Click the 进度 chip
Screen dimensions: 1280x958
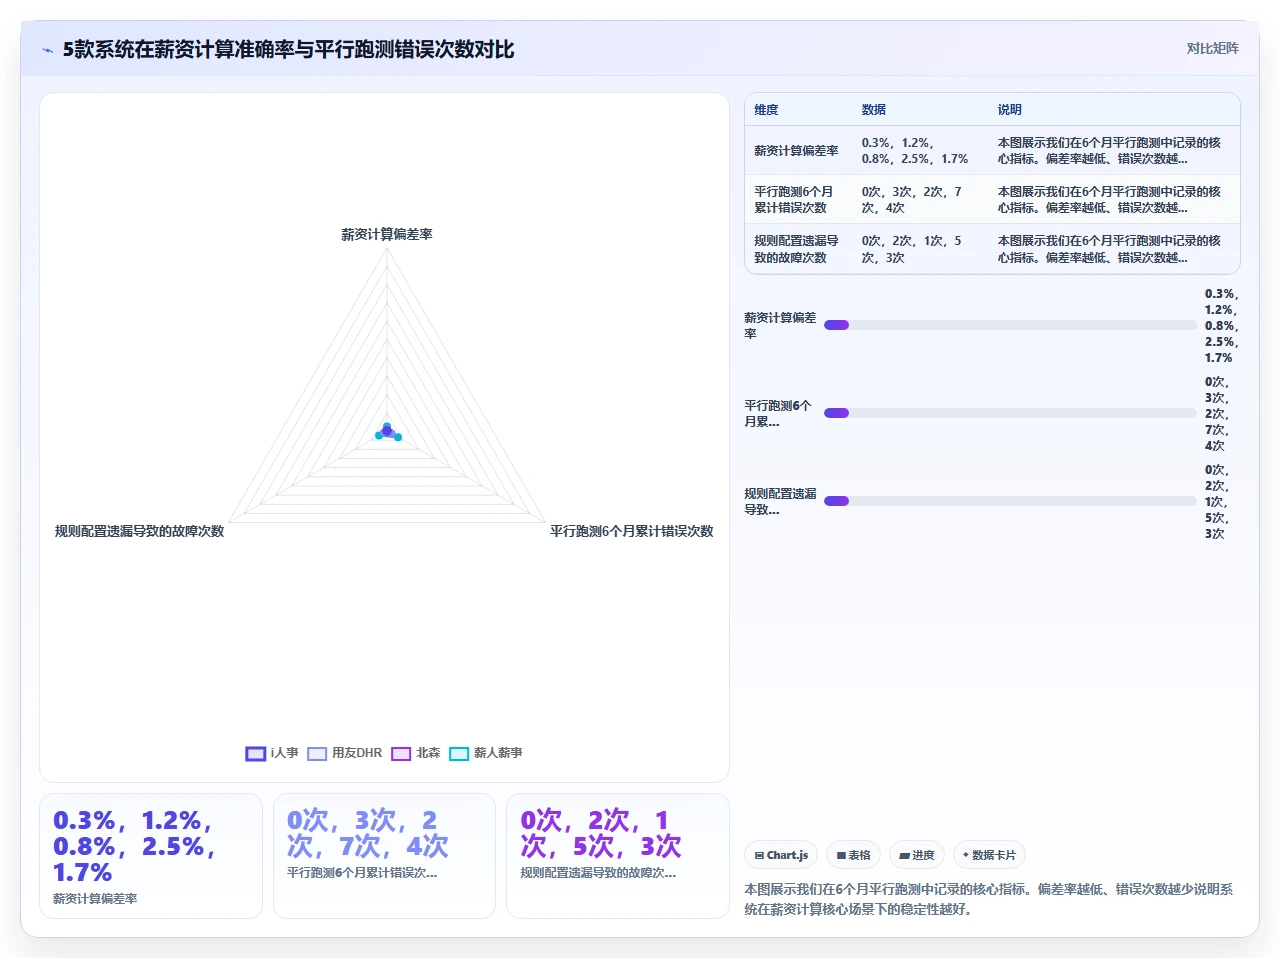pyautogui.click(x=916, y=855)
